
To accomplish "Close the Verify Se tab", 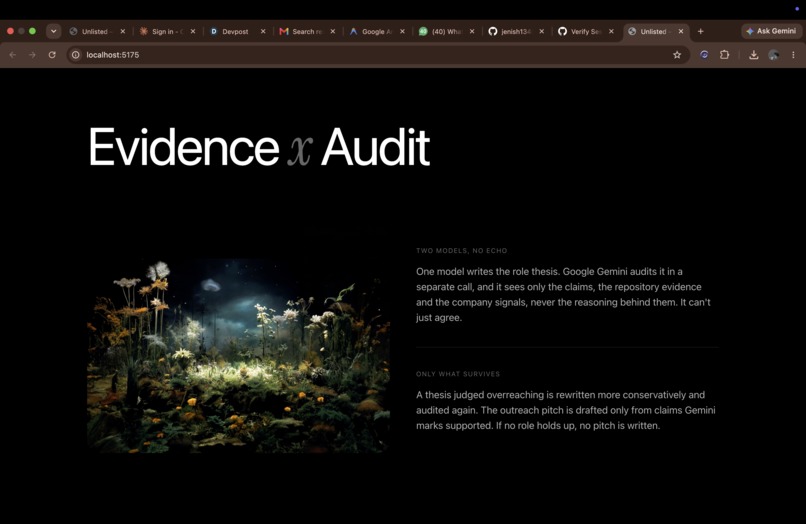I will coord(611,31).
